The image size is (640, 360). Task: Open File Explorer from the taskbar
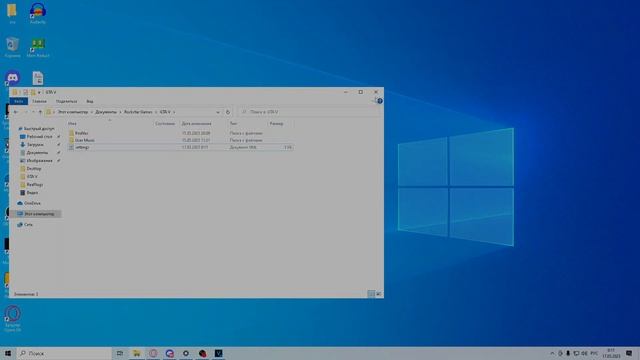tap(137, 353)
